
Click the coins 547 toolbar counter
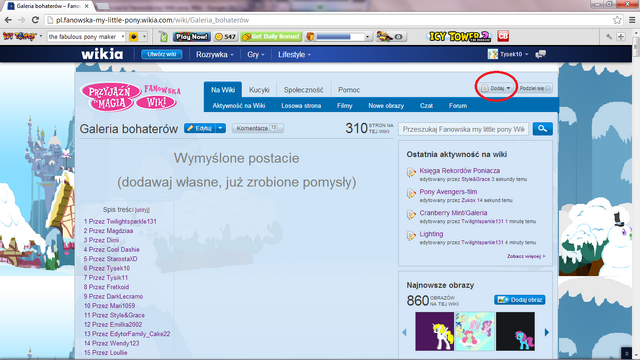point(225,37)
